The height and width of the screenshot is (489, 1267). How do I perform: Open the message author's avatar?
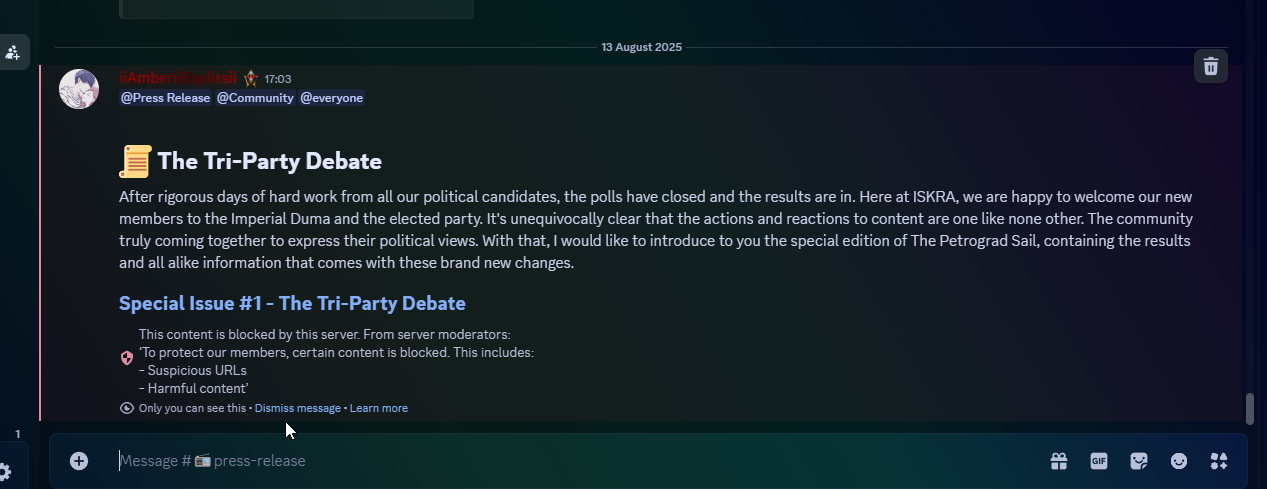pyautogui.click(x=79, y=89)
